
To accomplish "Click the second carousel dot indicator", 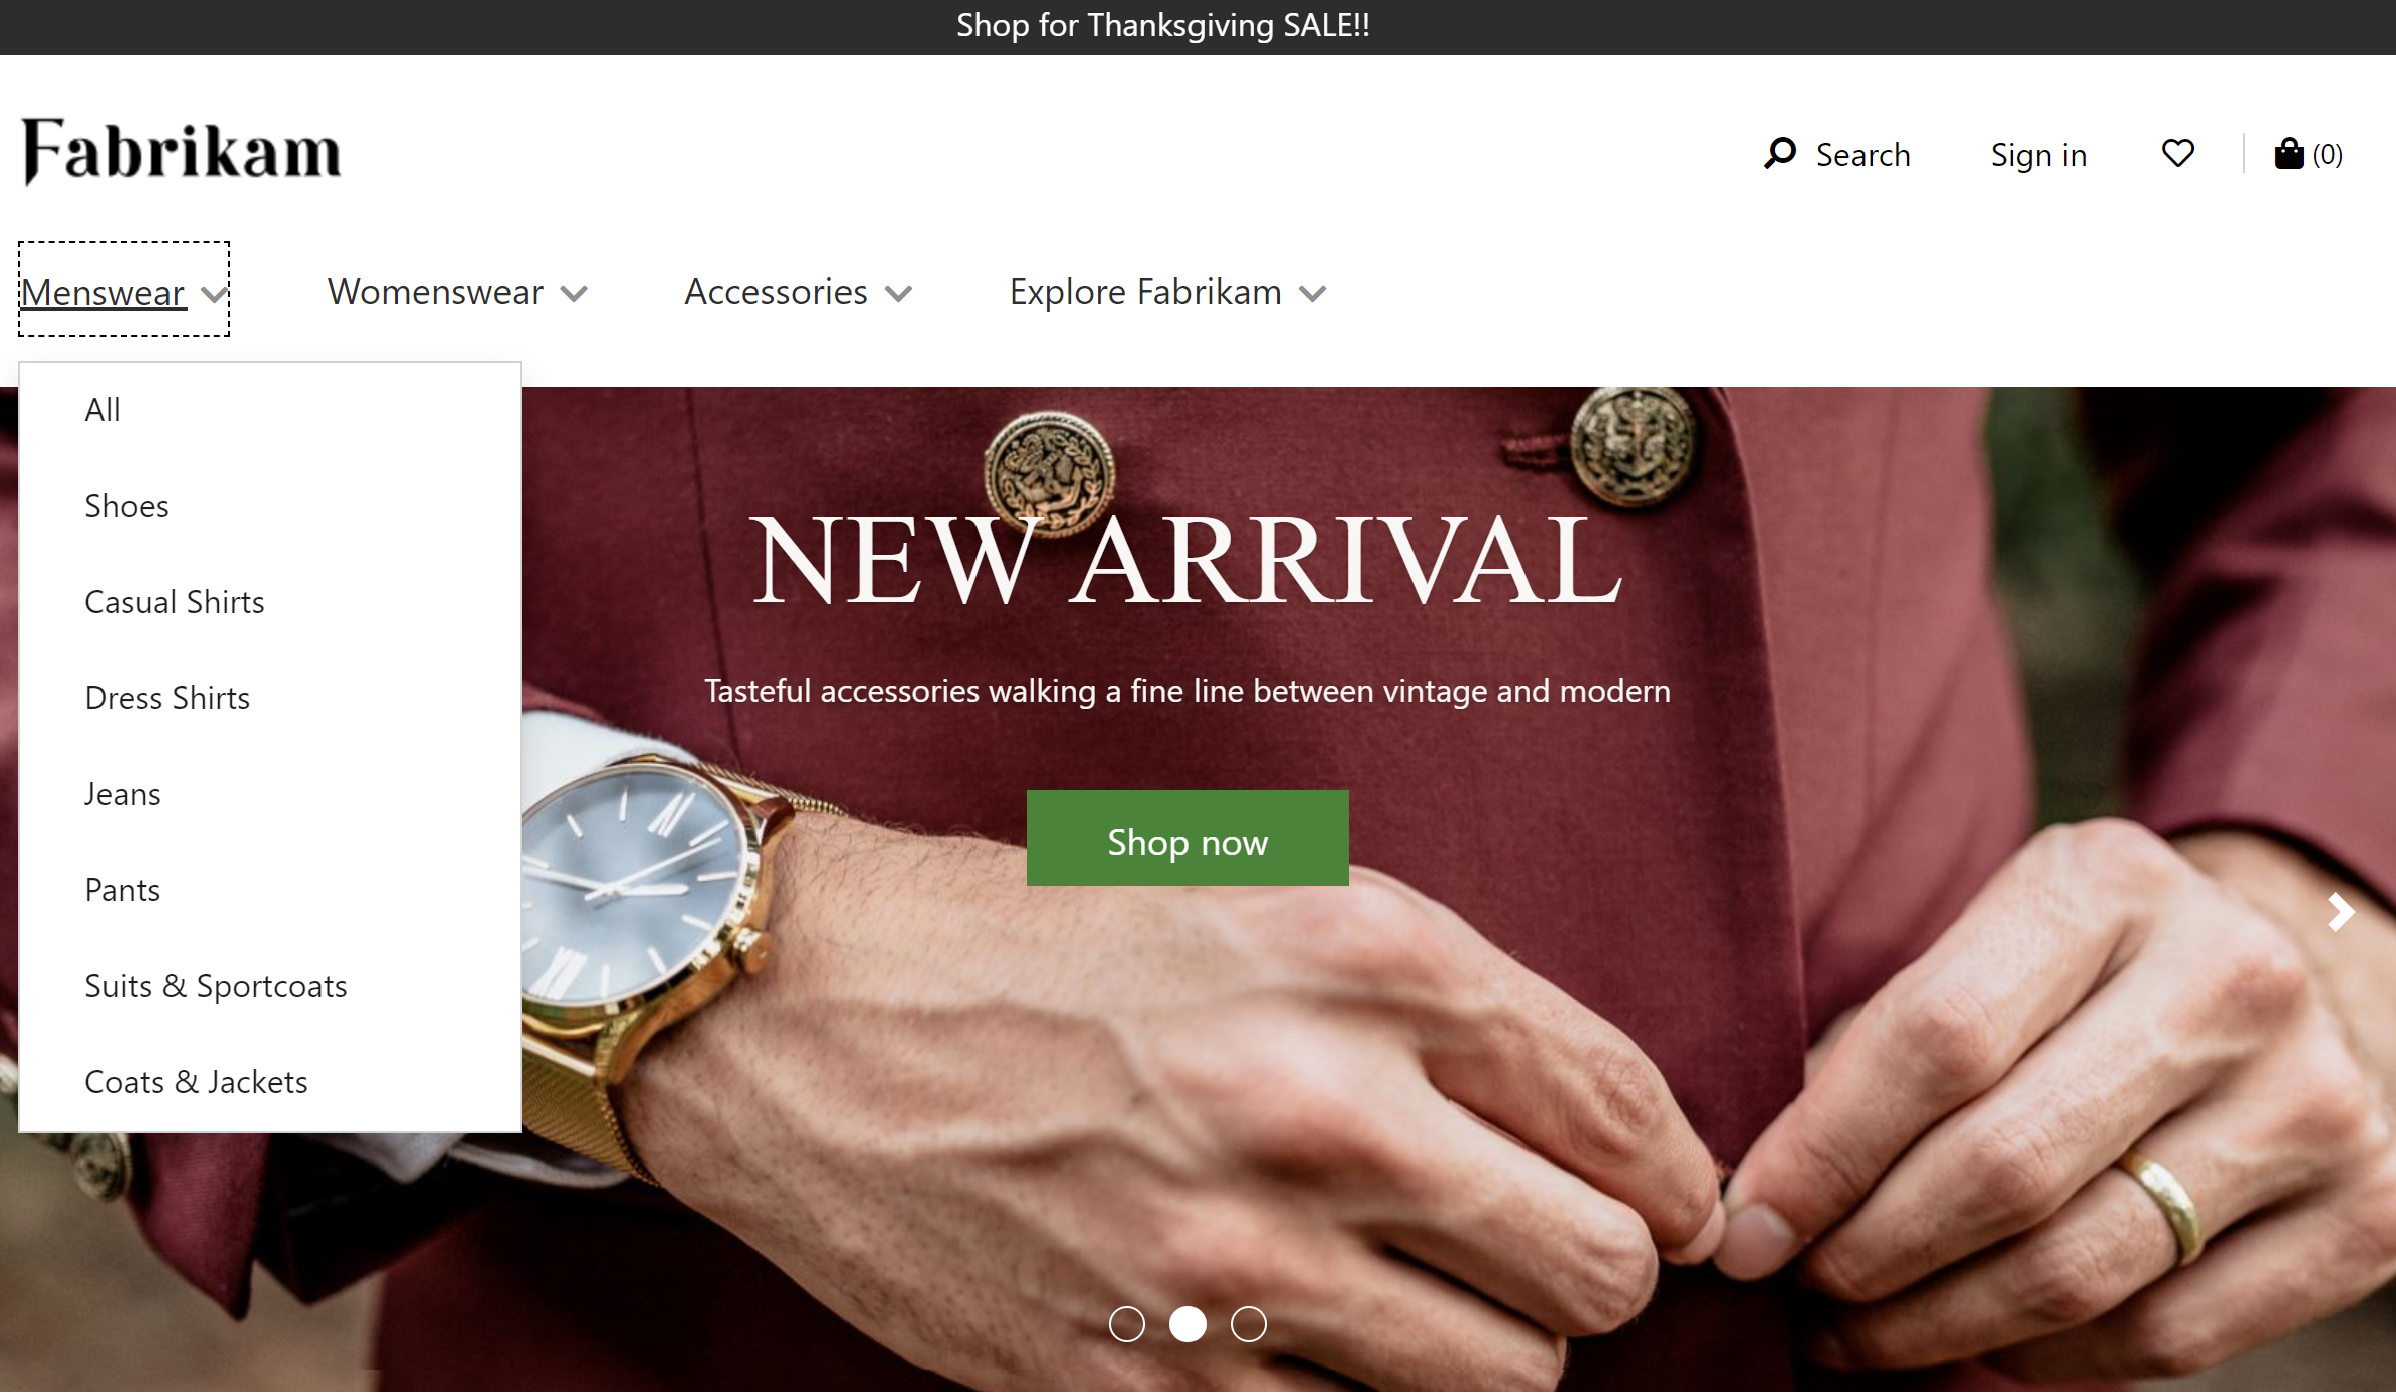I will [1188, 1323].
